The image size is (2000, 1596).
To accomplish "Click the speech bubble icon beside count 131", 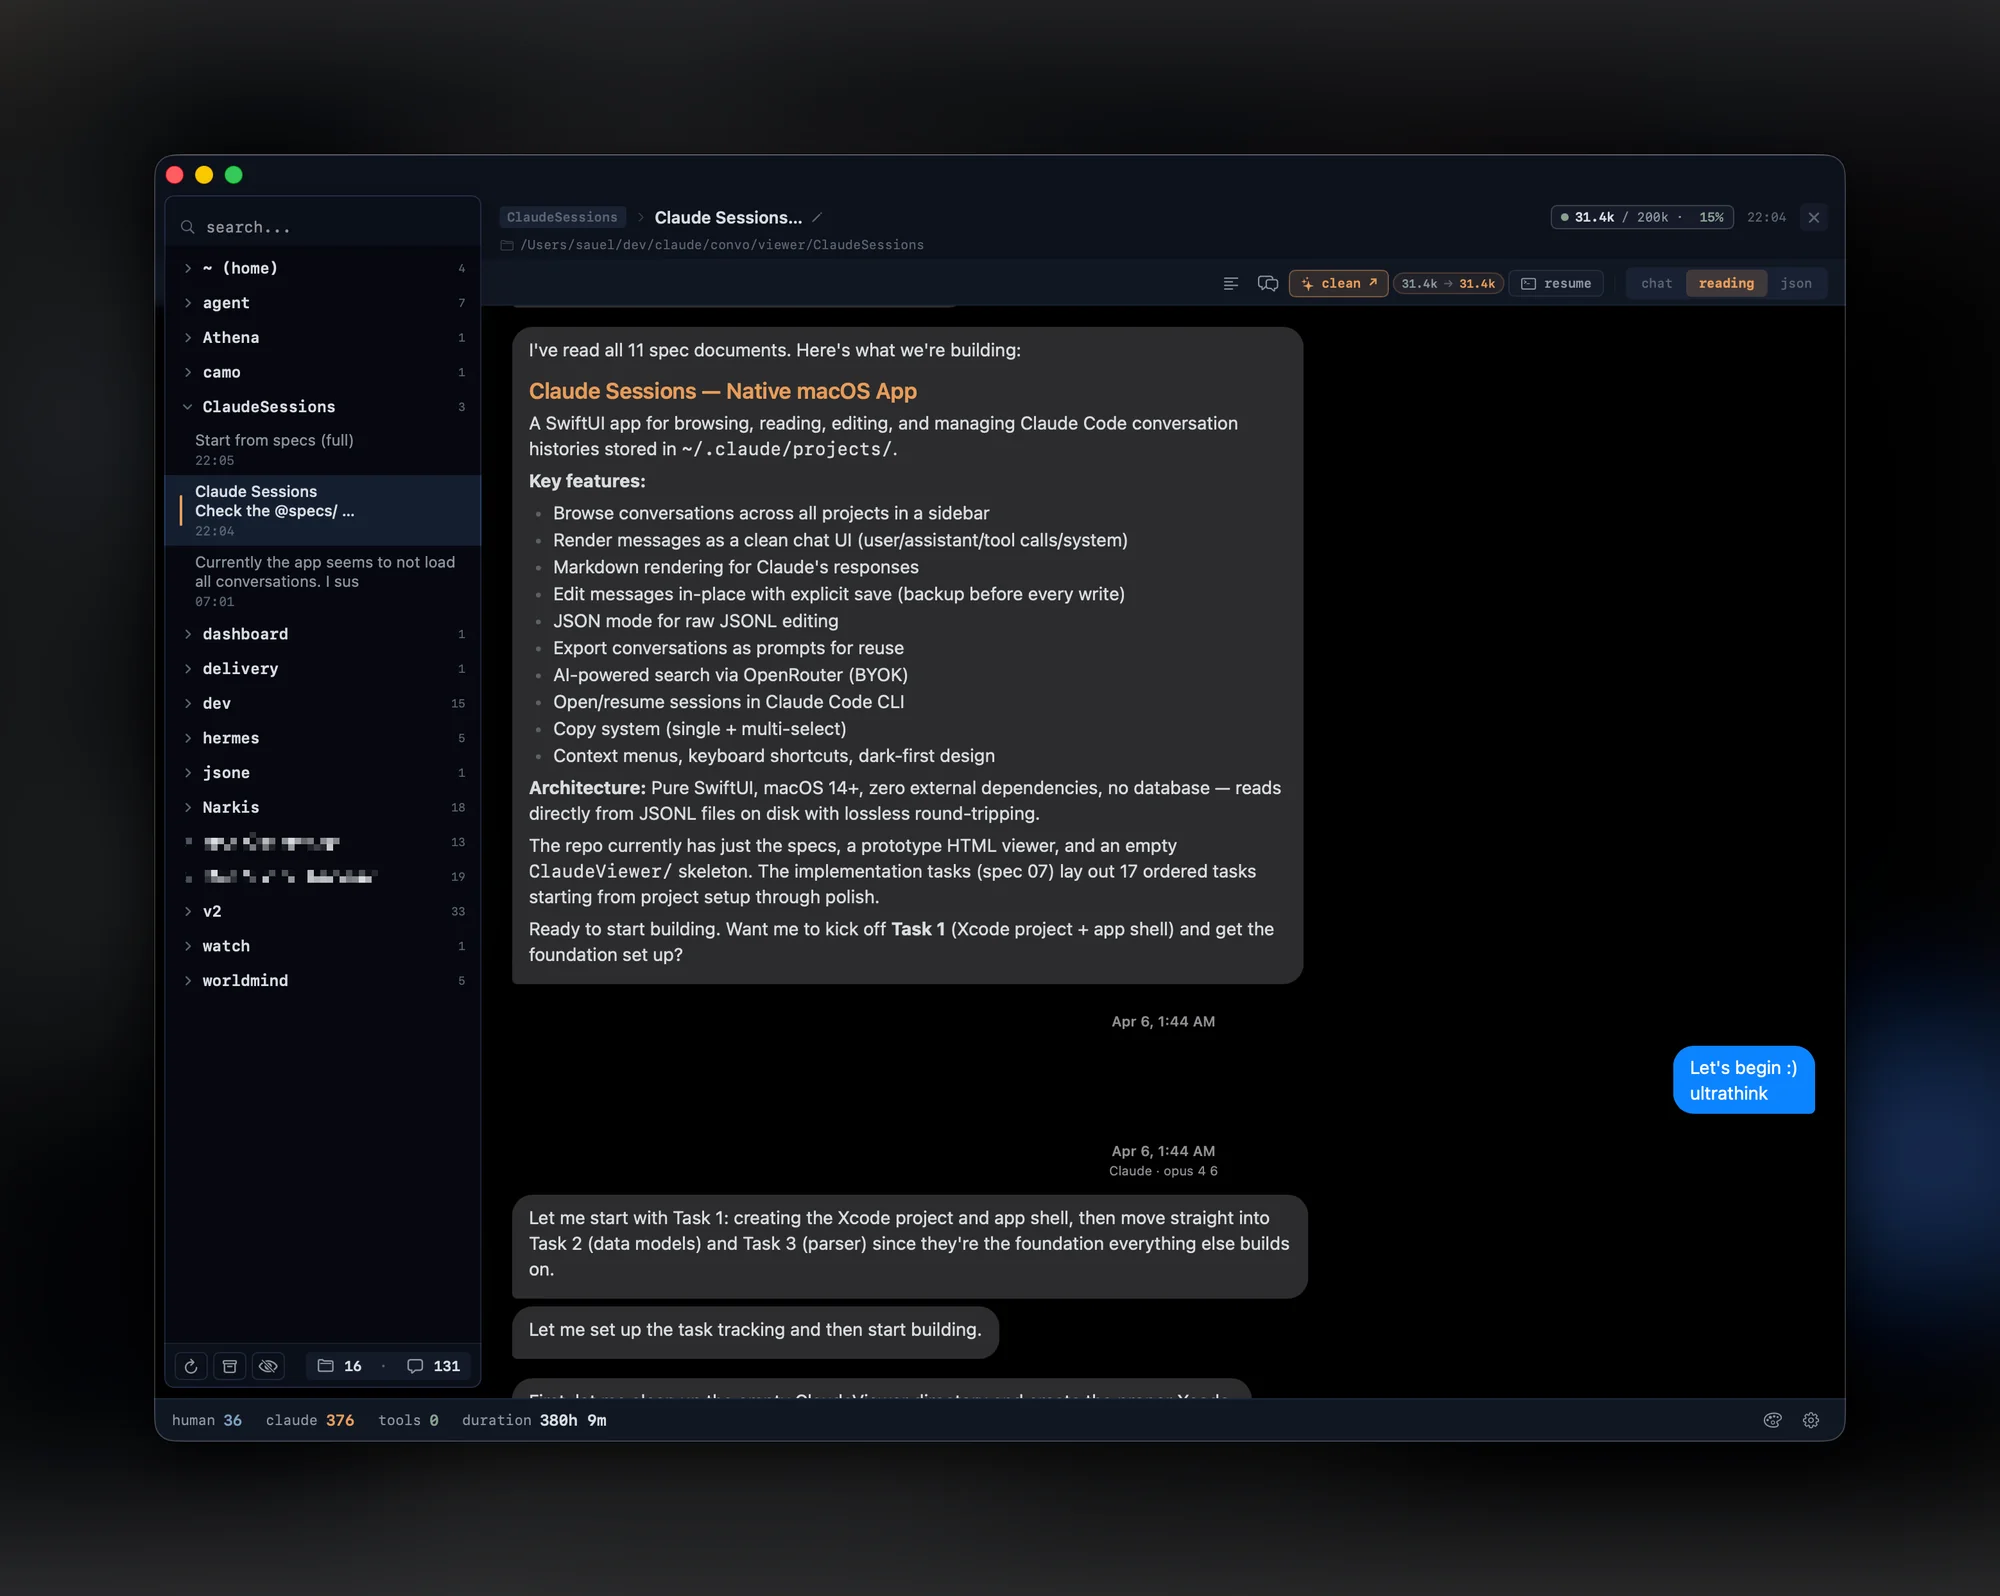I will pos(415,1366).
